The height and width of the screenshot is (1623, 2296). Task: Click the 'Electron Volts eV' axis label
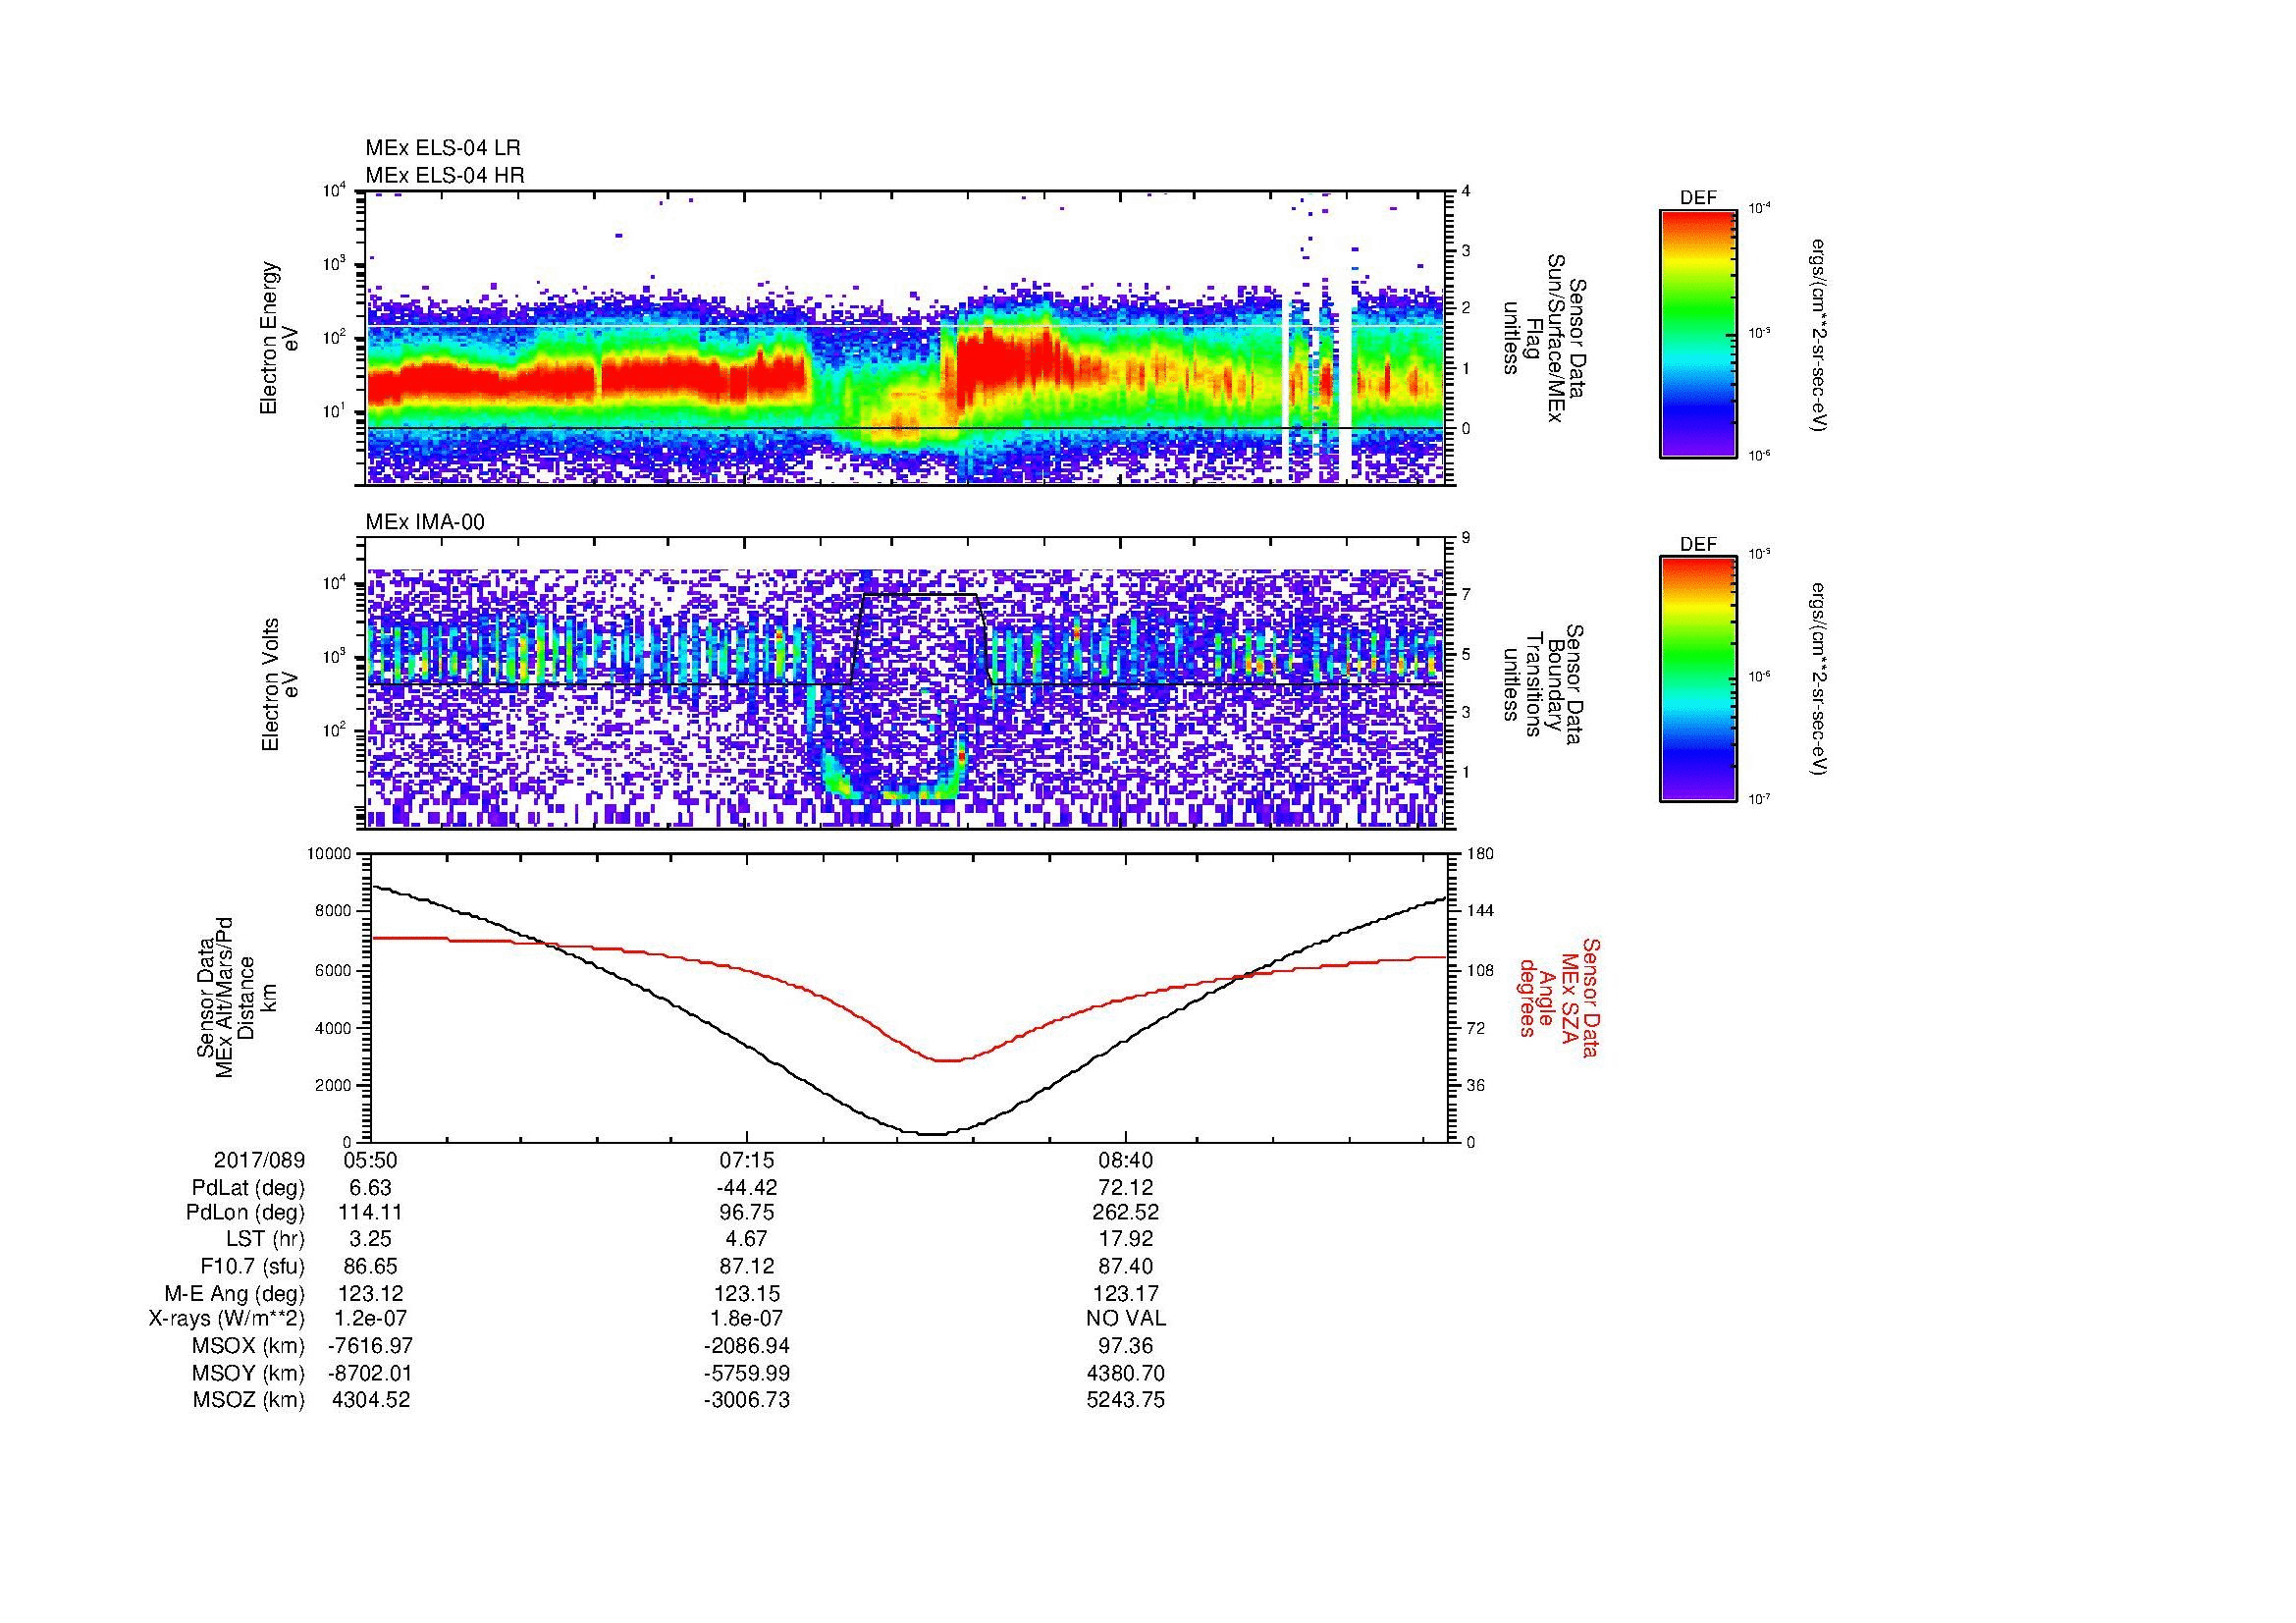pos(278,684)
